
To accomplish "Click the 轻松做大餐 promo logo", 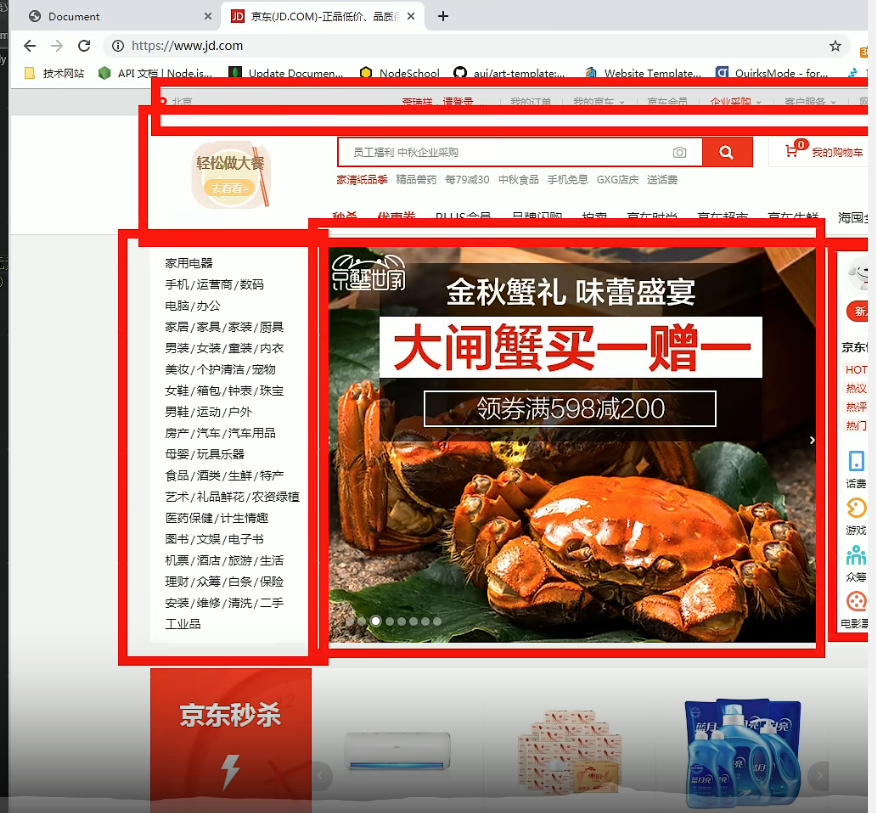I will coord(231,174).
